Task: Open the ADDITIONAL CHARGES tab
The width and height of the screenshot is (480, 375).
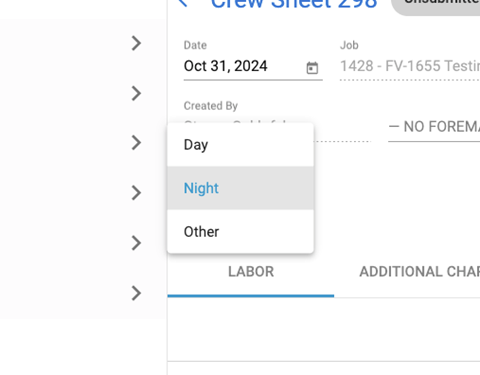Action: coord(419,272)
